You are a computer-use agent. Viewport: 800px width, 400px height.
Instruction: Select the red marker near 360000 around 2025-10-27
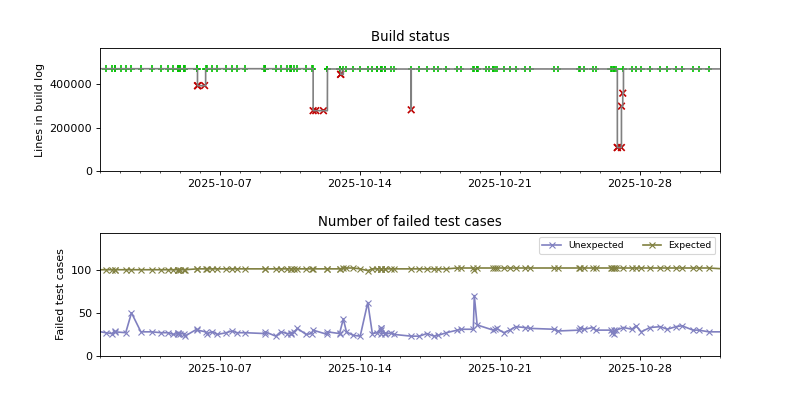622,93
